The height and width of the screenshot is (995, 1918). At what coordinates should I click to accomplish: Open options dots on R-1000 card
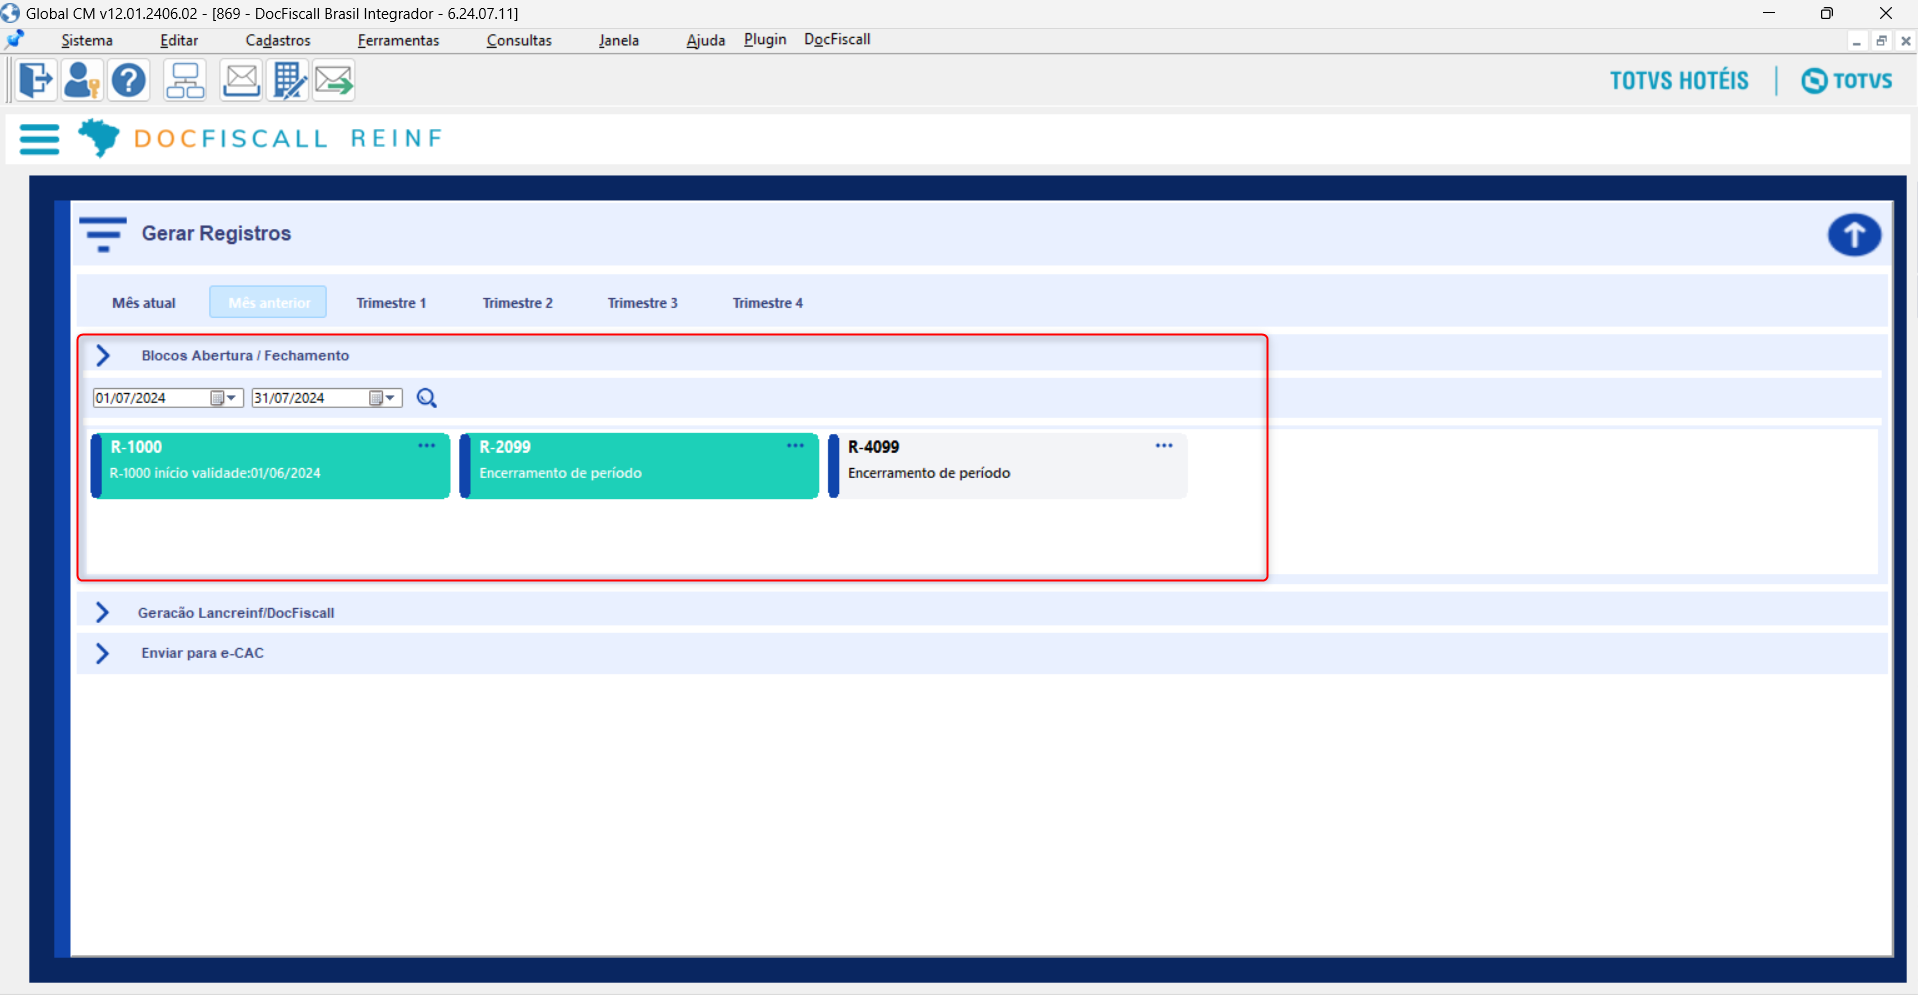click(x=427, y=446)
